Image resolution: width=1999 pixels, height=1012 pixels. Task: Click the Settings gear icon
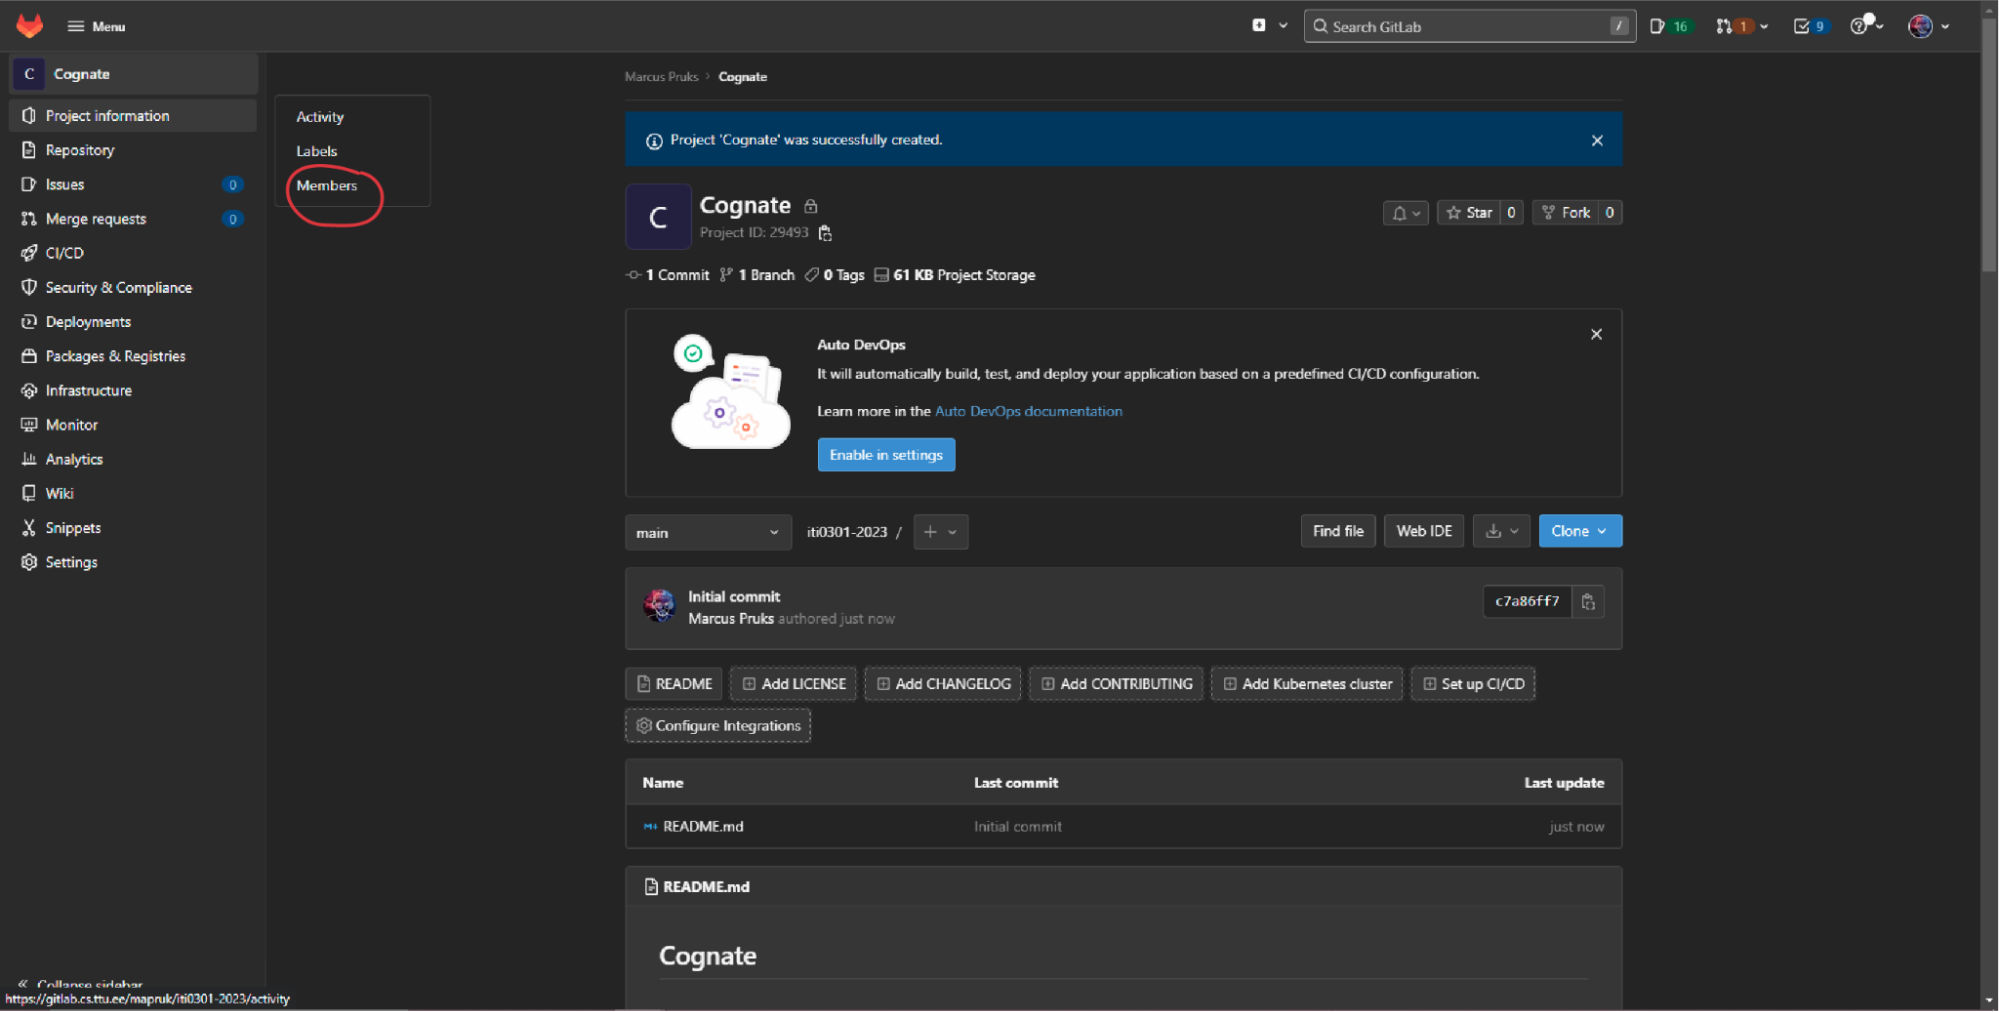(x=29, y=562)
